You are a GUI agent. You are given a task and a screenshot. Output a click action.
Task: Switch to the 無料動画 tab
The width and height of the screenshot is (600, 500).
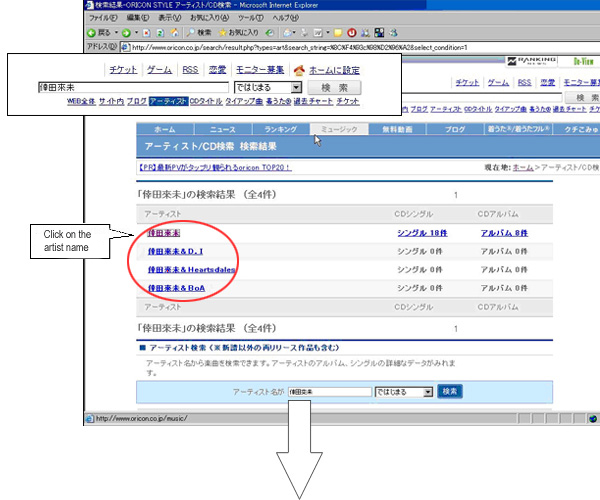[x=398, y=129]
